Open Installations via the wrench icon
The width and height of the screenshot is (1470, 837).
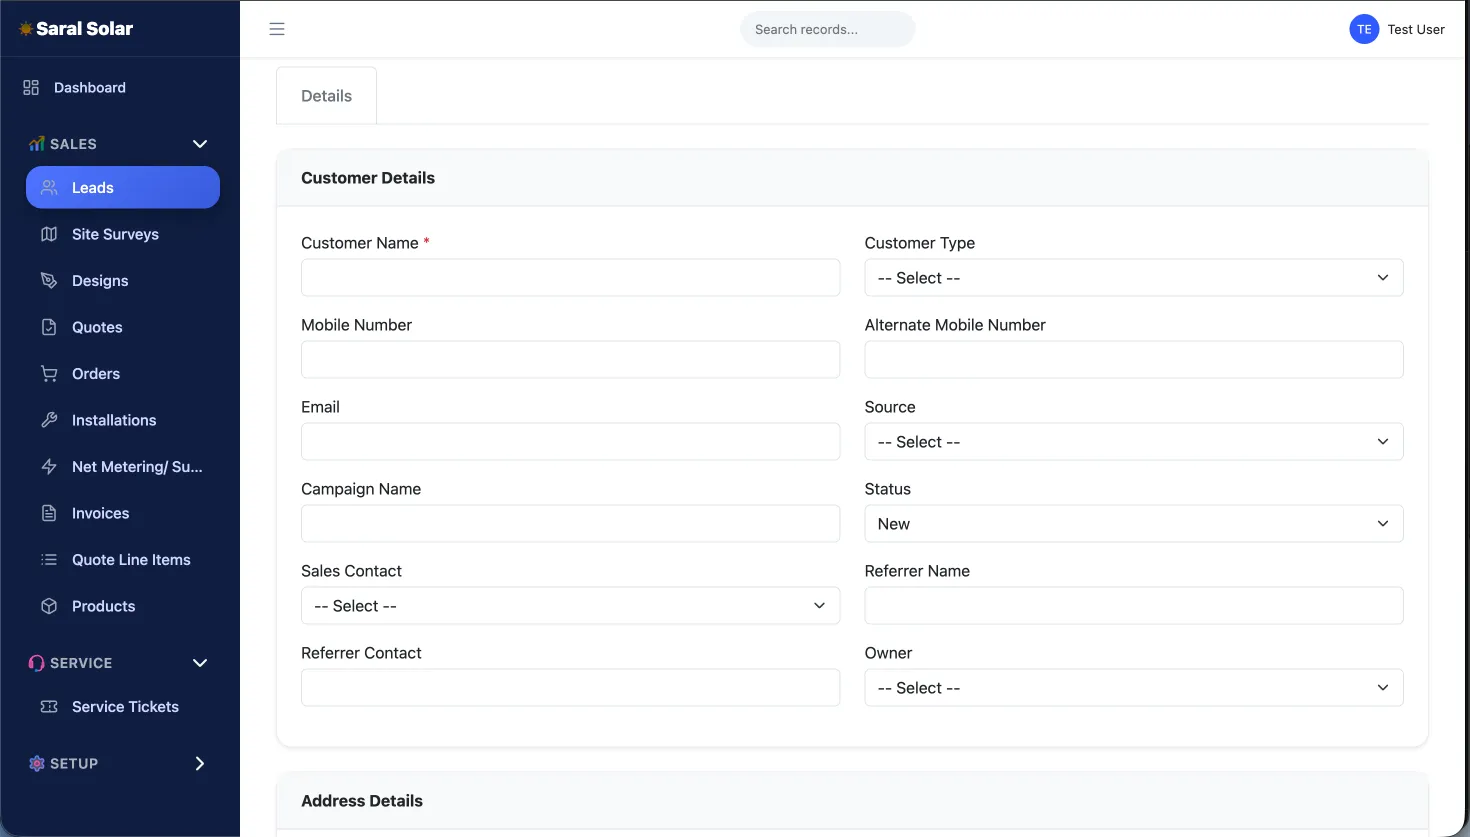48,420
